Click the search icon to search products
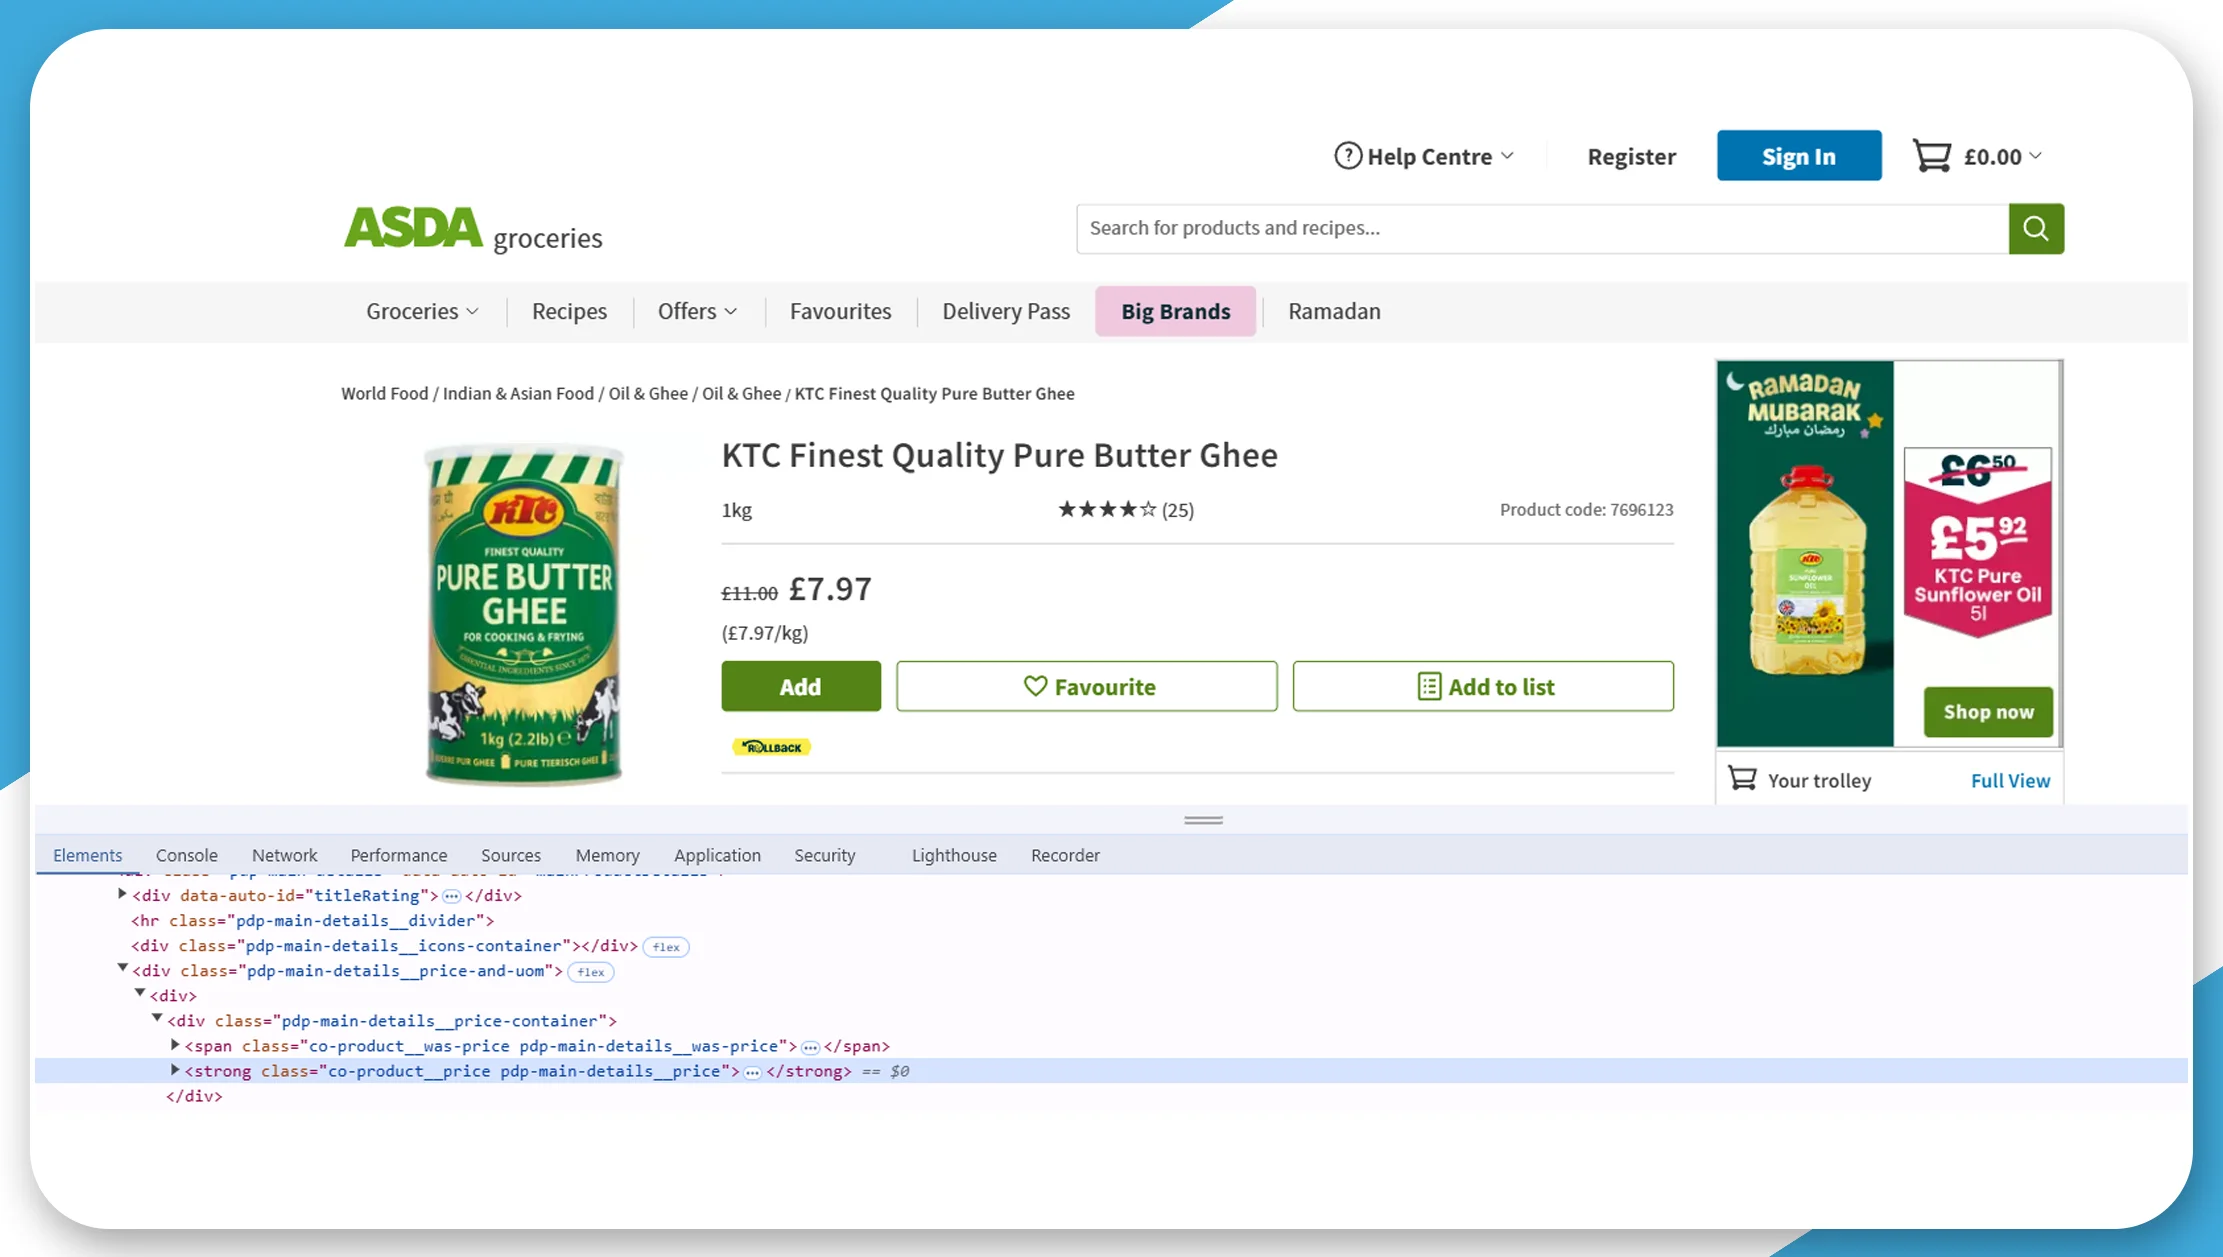This screenshot has height=1257, width=2223. click(x=2037, y=228)
